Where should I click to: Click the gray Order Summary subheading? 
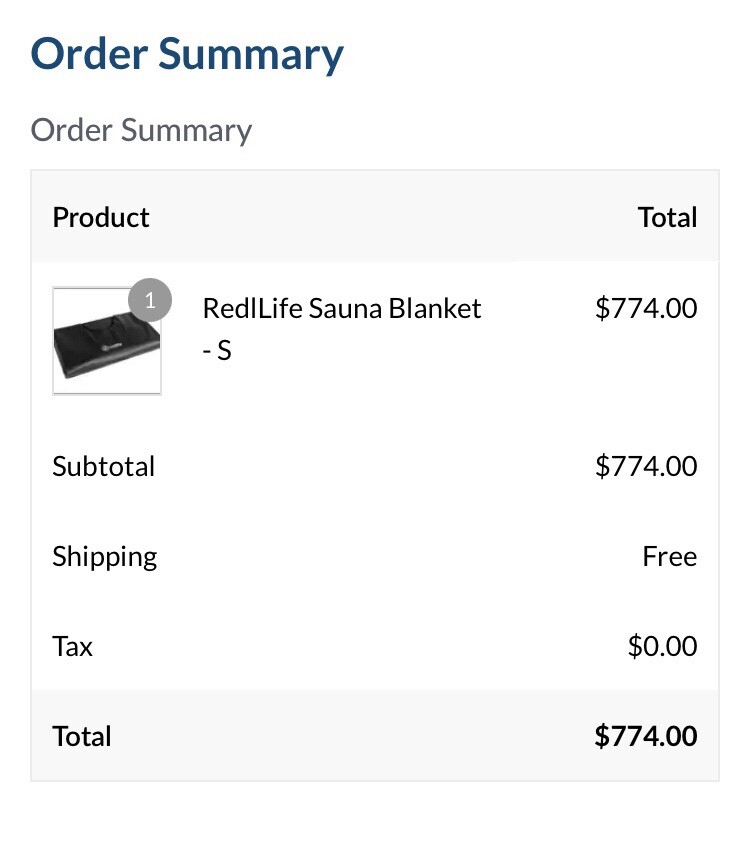pyautogui.click(x=141, y=130)
